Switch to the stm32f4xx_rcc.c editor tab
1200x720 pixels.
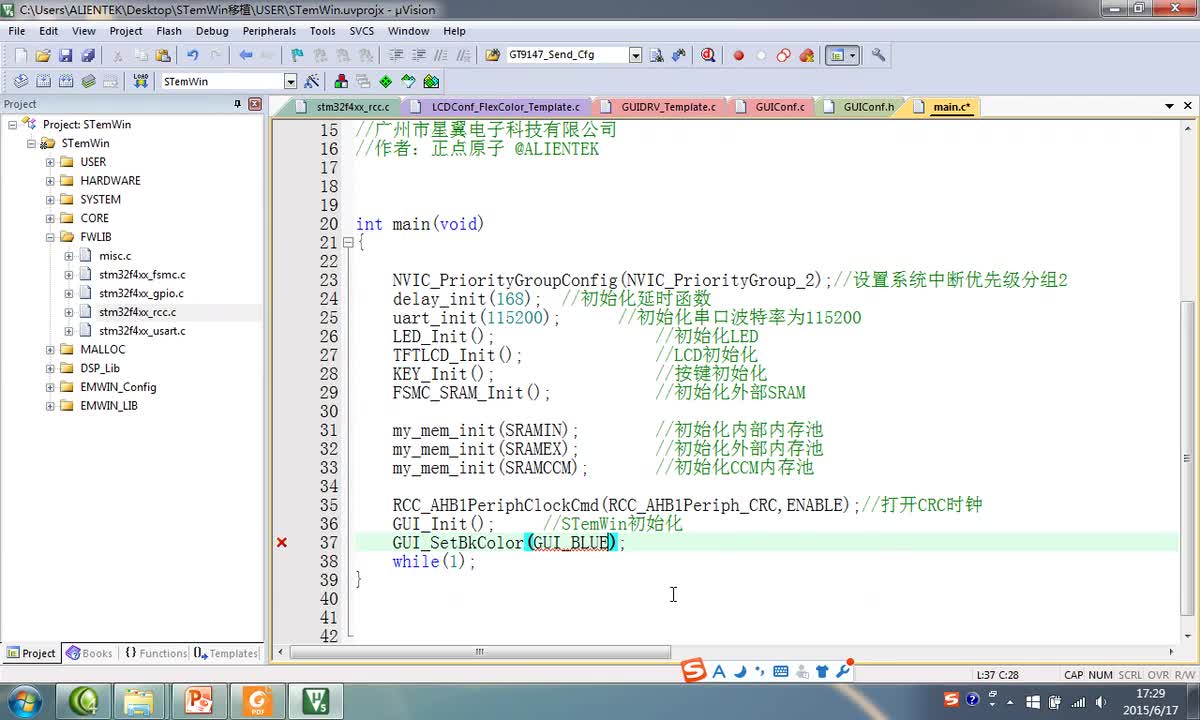(345, 106)
